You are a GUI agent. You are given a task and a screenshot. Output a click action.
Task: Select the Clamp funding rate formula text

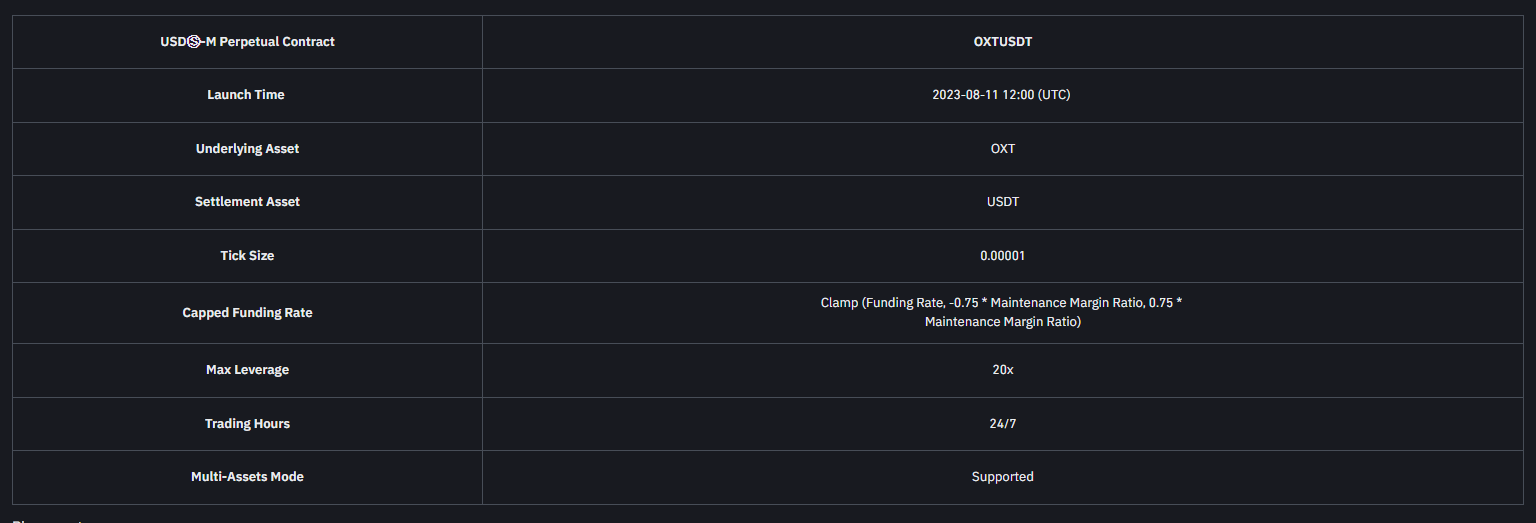coord(1002,312)
